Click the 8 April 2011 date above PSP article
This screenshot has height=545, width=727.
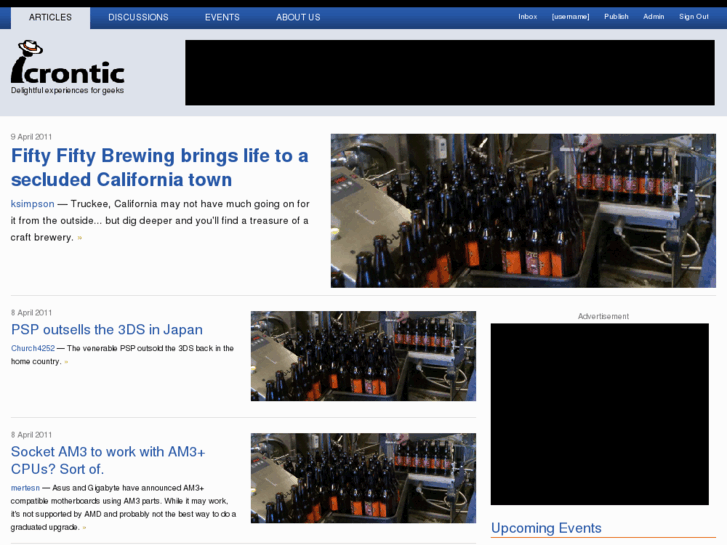pos(32,313)
